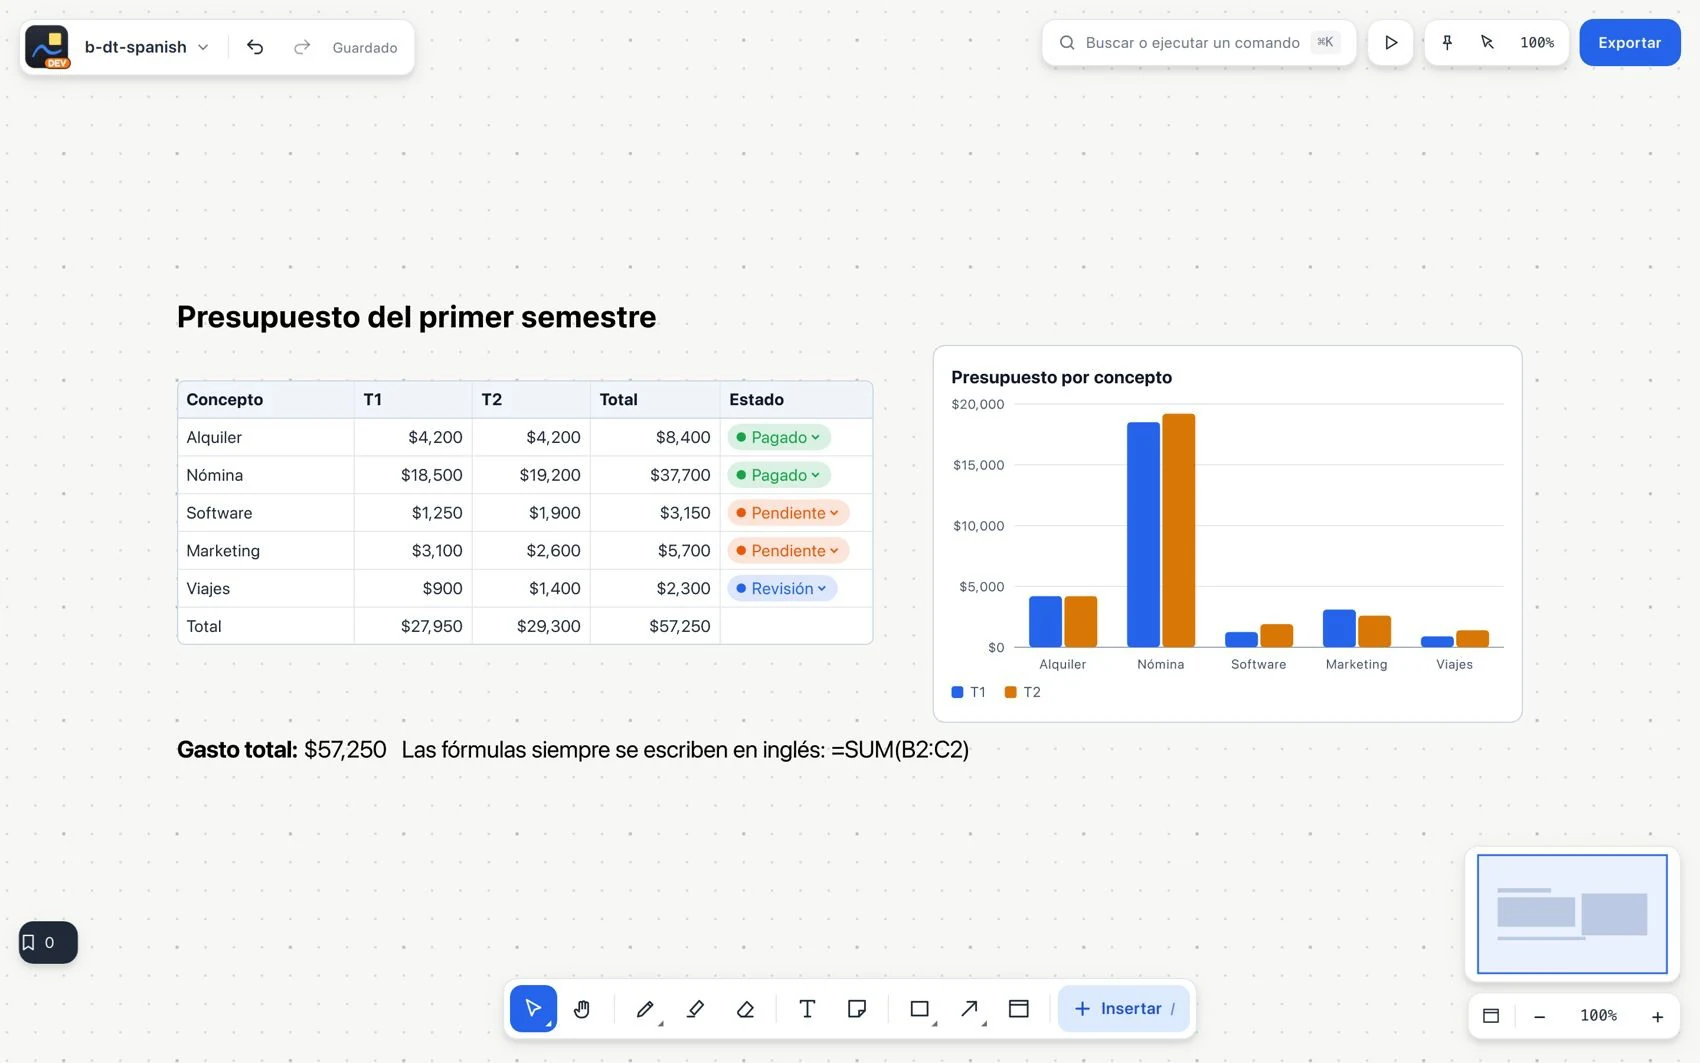Viewport: 1700px width, 1063px height.
Task: Toggle the minimap panel icon
Action: tap(1491, 1016)
